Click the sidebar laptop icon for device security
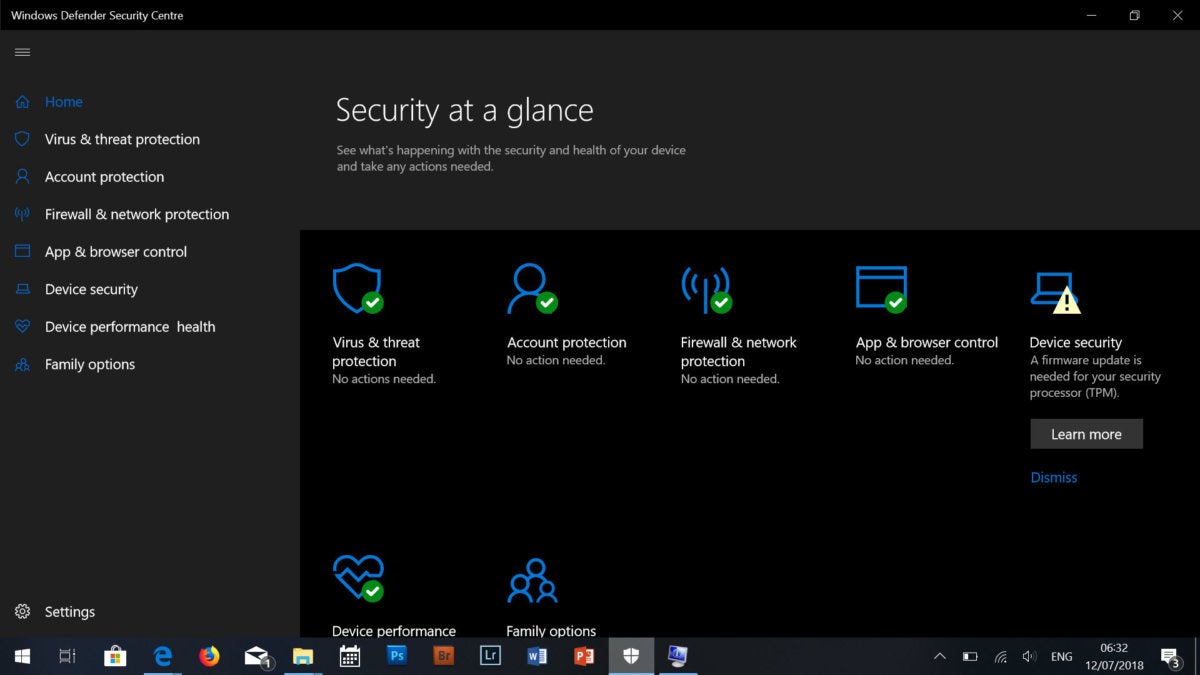Image resolution: width=1200 pixels, height=675 pixels. coord(22,289)
